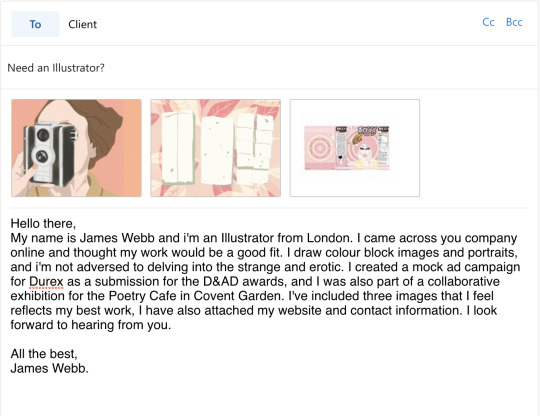540x416 pixels.
Task: Open the white tofu blocks illustration thumbnail
Action: point(216,148)
